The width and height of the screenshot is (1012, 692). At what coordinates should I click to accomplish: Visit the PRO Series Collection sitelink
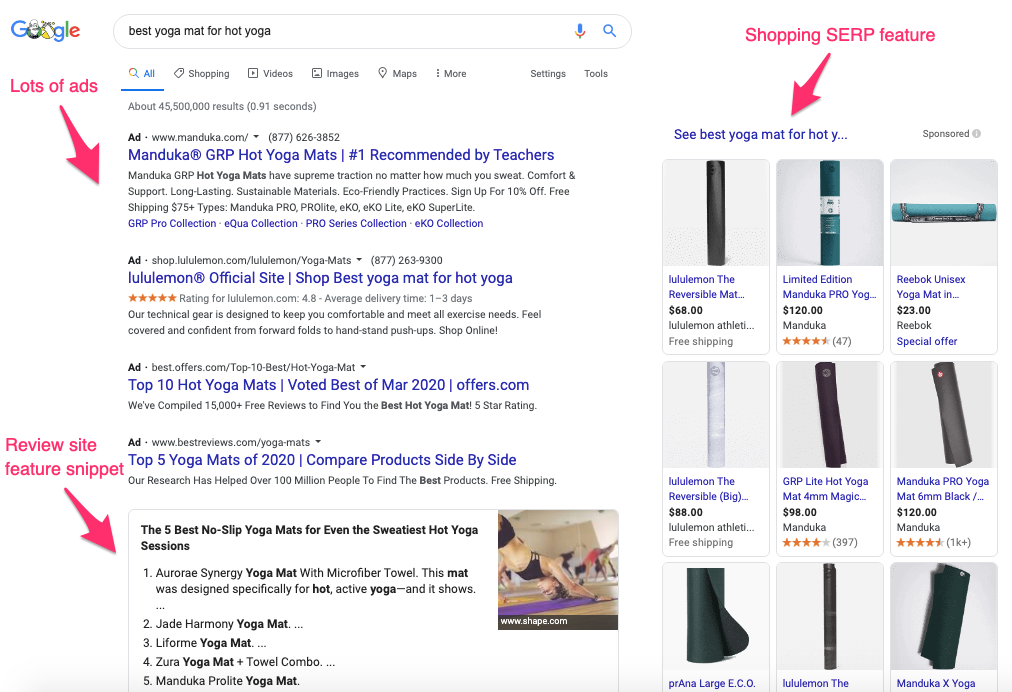(356, 223)
